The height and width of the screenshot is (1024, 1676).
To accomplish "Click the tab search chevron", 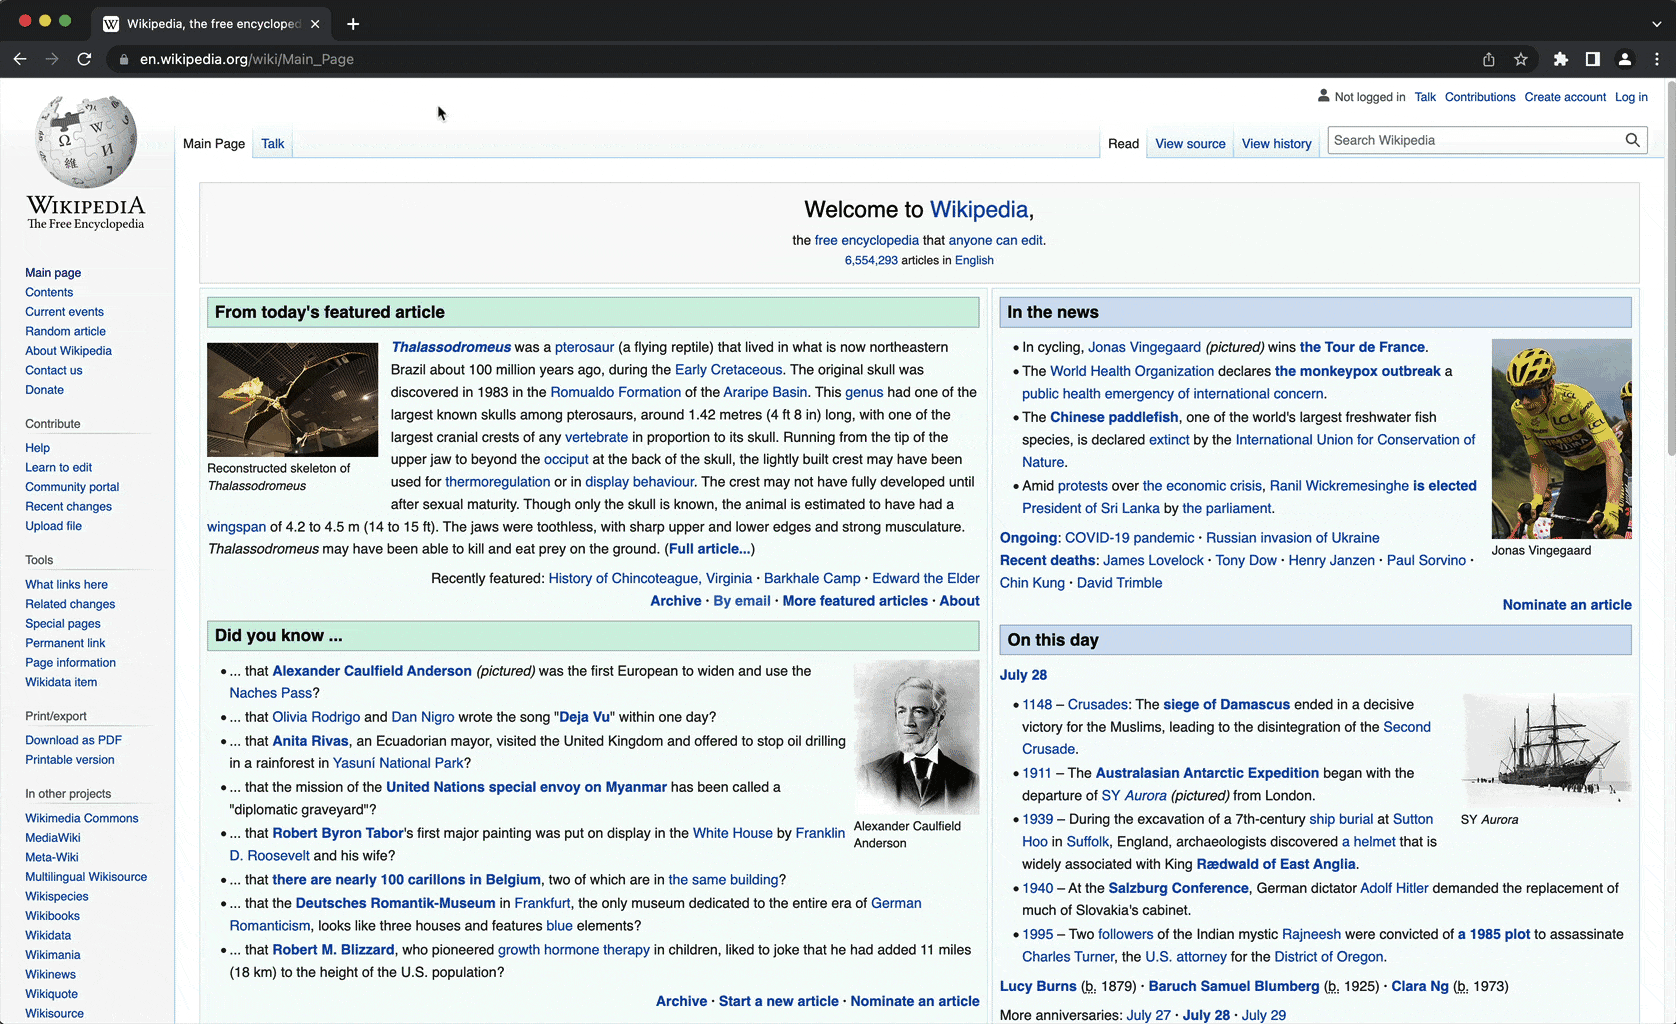I will [1656, 24].
